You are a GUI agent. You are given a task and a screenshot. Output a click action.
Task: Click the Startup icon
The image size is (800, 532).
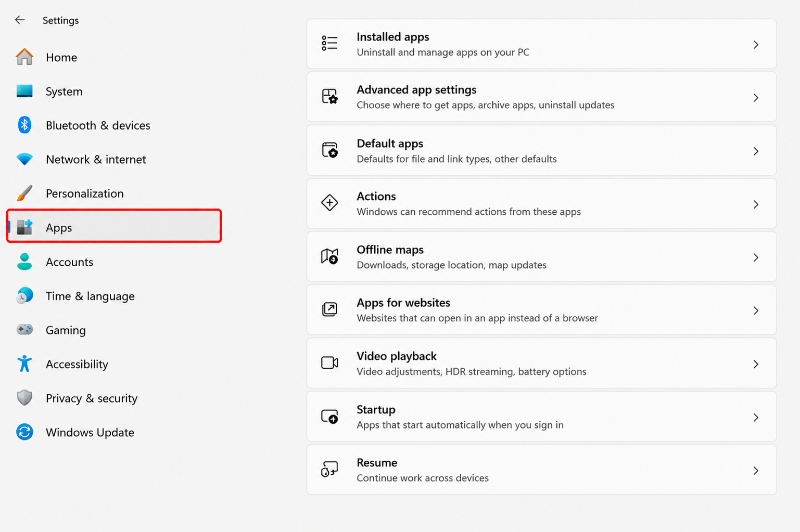(330, 416)
